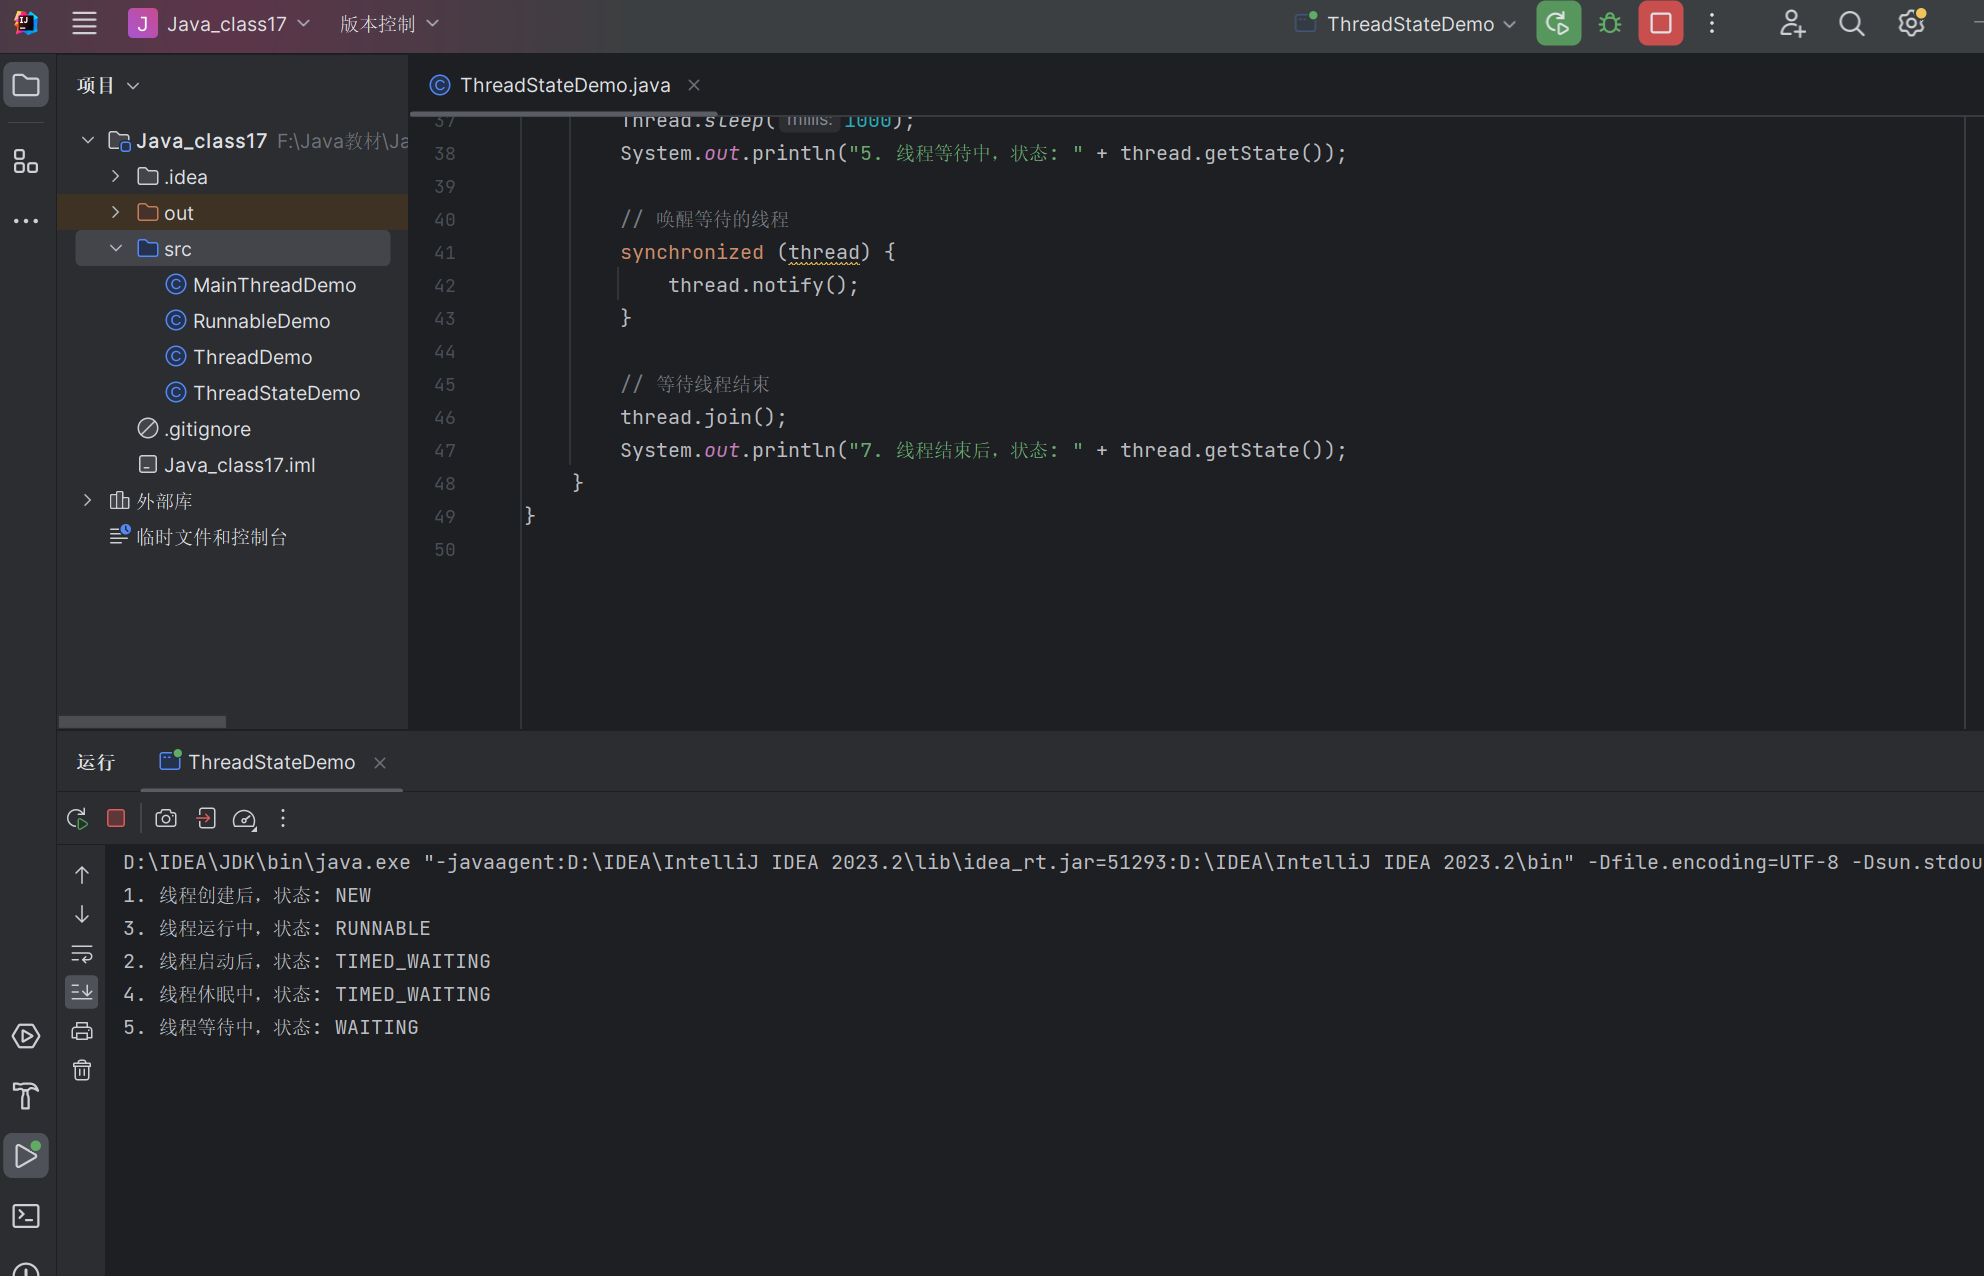Open the Structure tool window icon
Screen dimensions: 1984x1276
pos(26,161)
